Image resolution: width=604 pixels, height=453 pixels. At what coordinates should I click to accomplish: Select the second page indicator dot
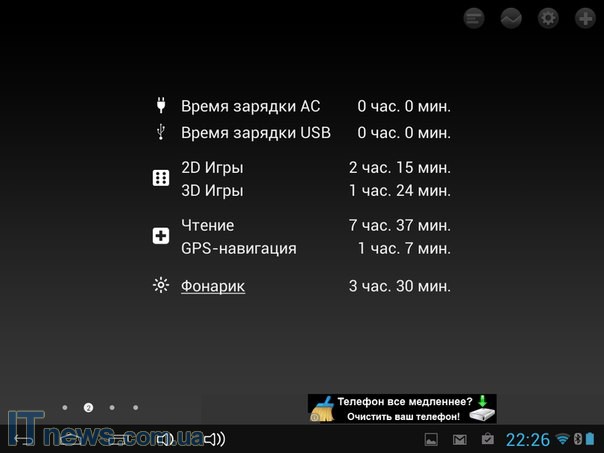[x=88, y=407]
